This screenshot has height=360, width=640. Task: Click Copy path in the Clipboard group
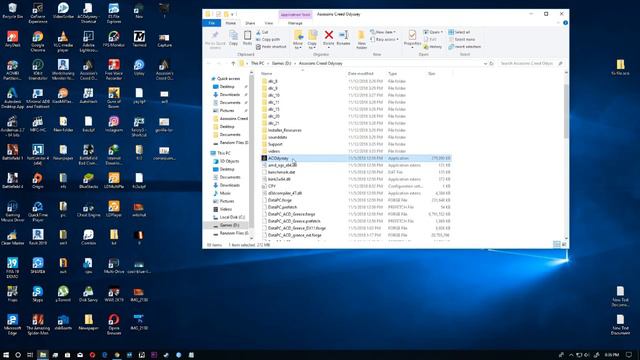[x=268, y=40]
